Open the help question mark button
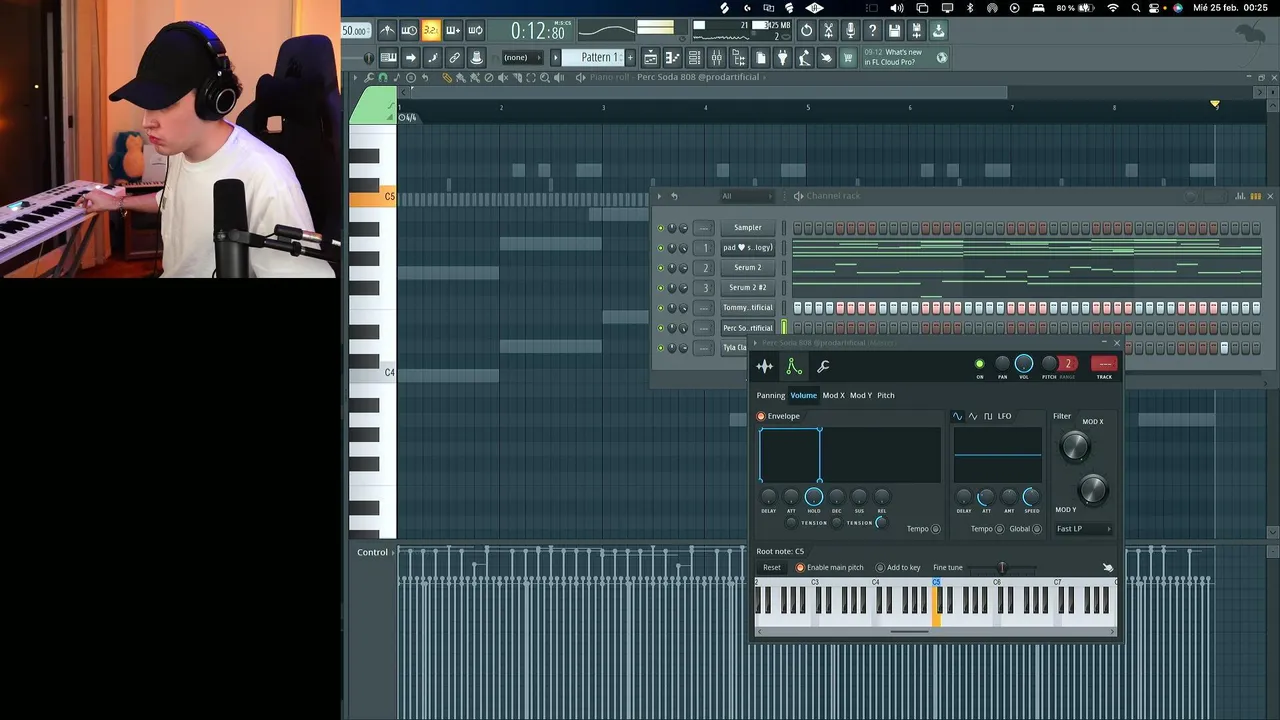The height and width of the screenshot is (720, 1280). tap(872, 31)
